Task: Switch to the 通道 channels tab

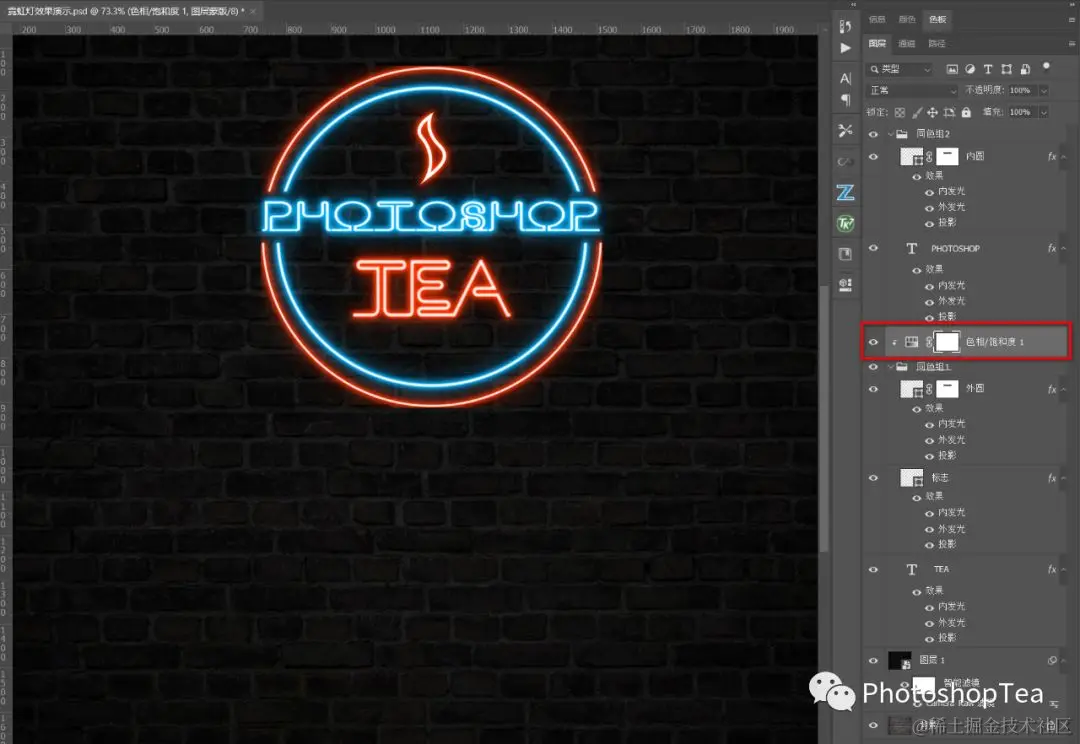Action: pos(906,43)
